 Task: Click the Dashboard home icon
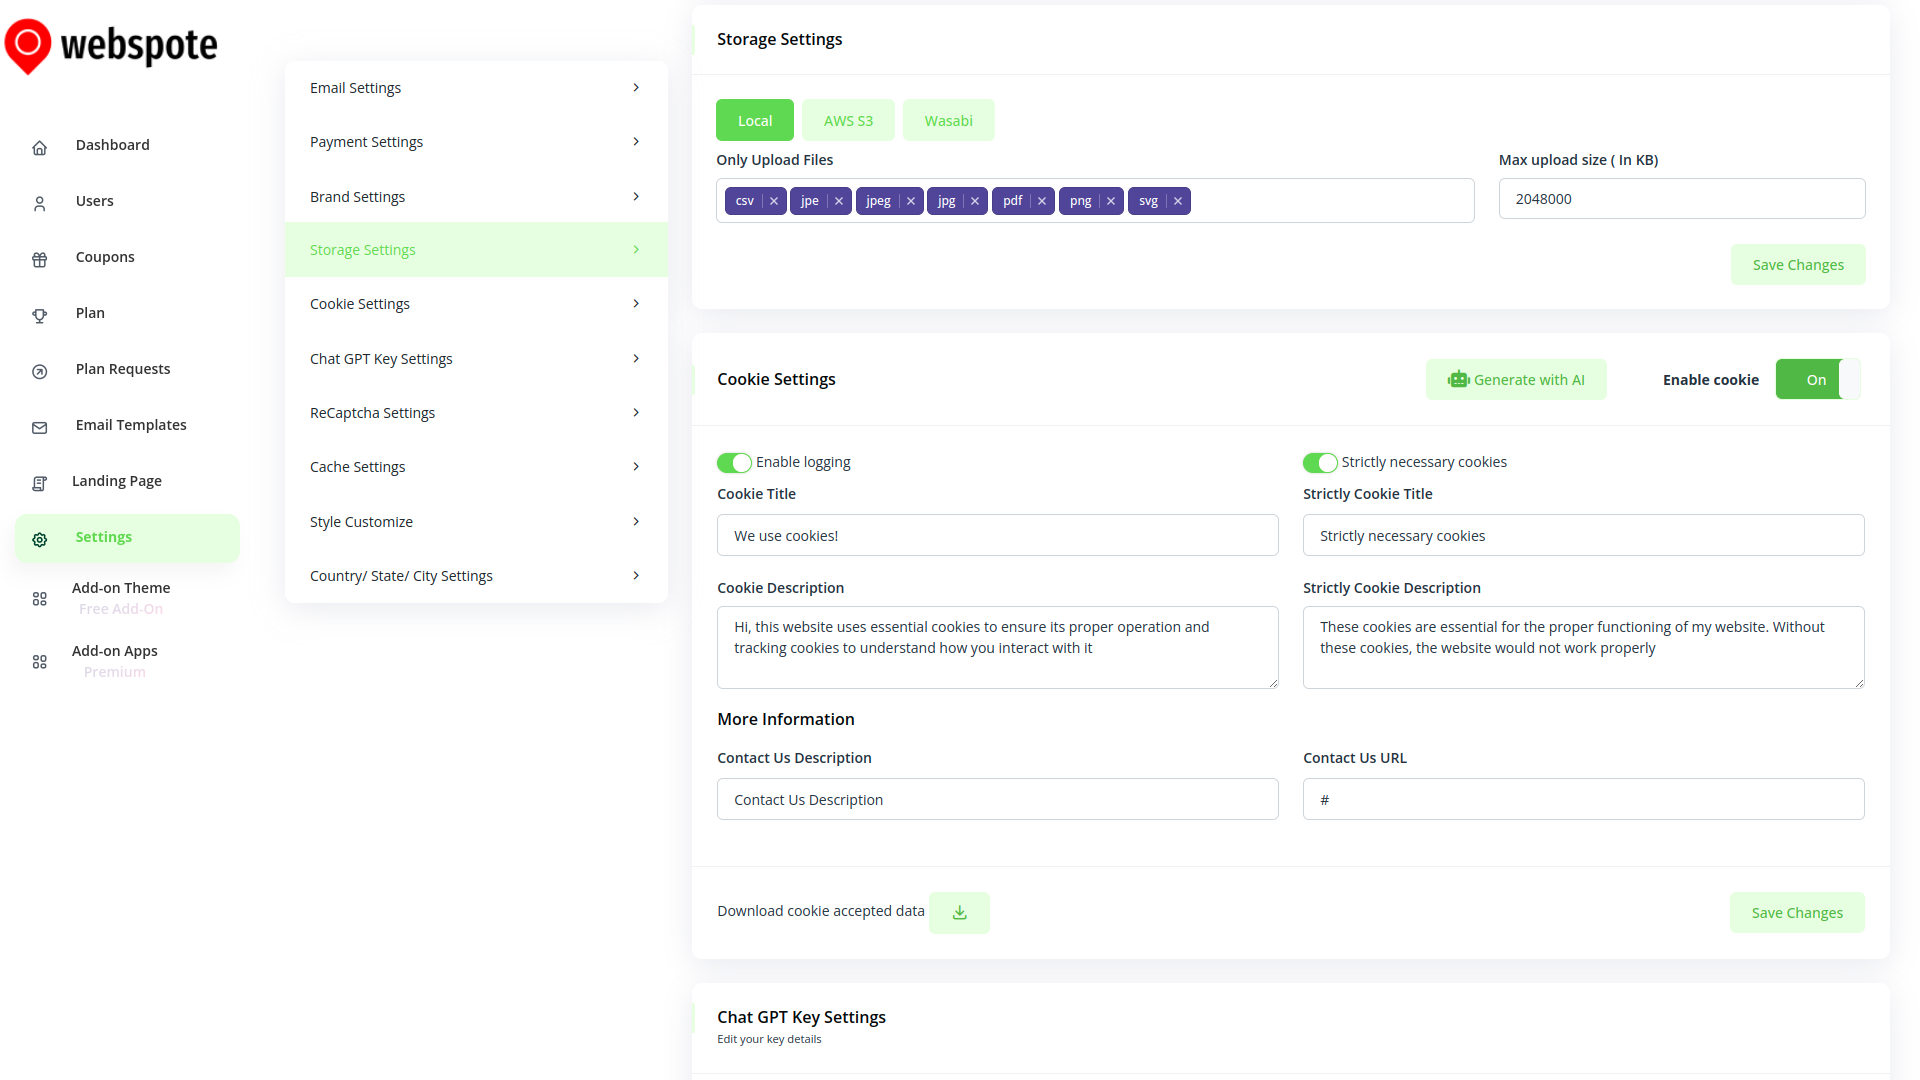click(40, 148)
